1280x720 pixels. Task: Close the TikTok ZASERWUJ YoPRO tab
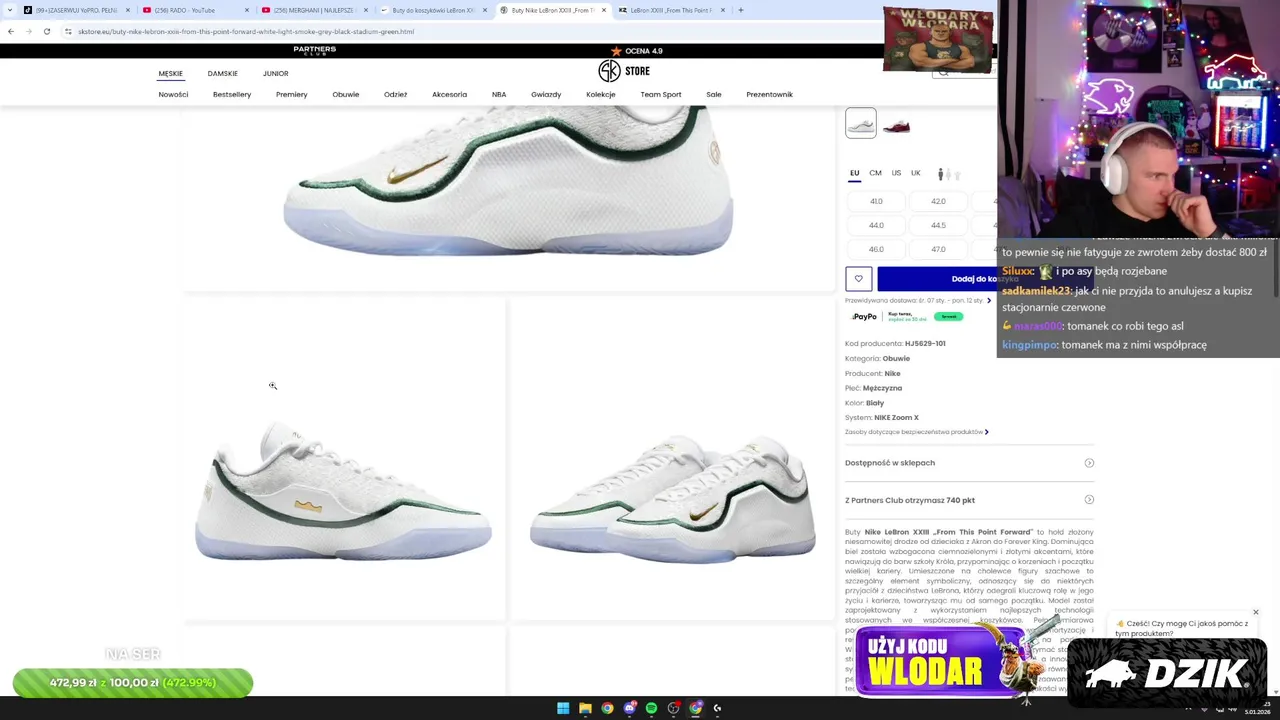(128, 10)
